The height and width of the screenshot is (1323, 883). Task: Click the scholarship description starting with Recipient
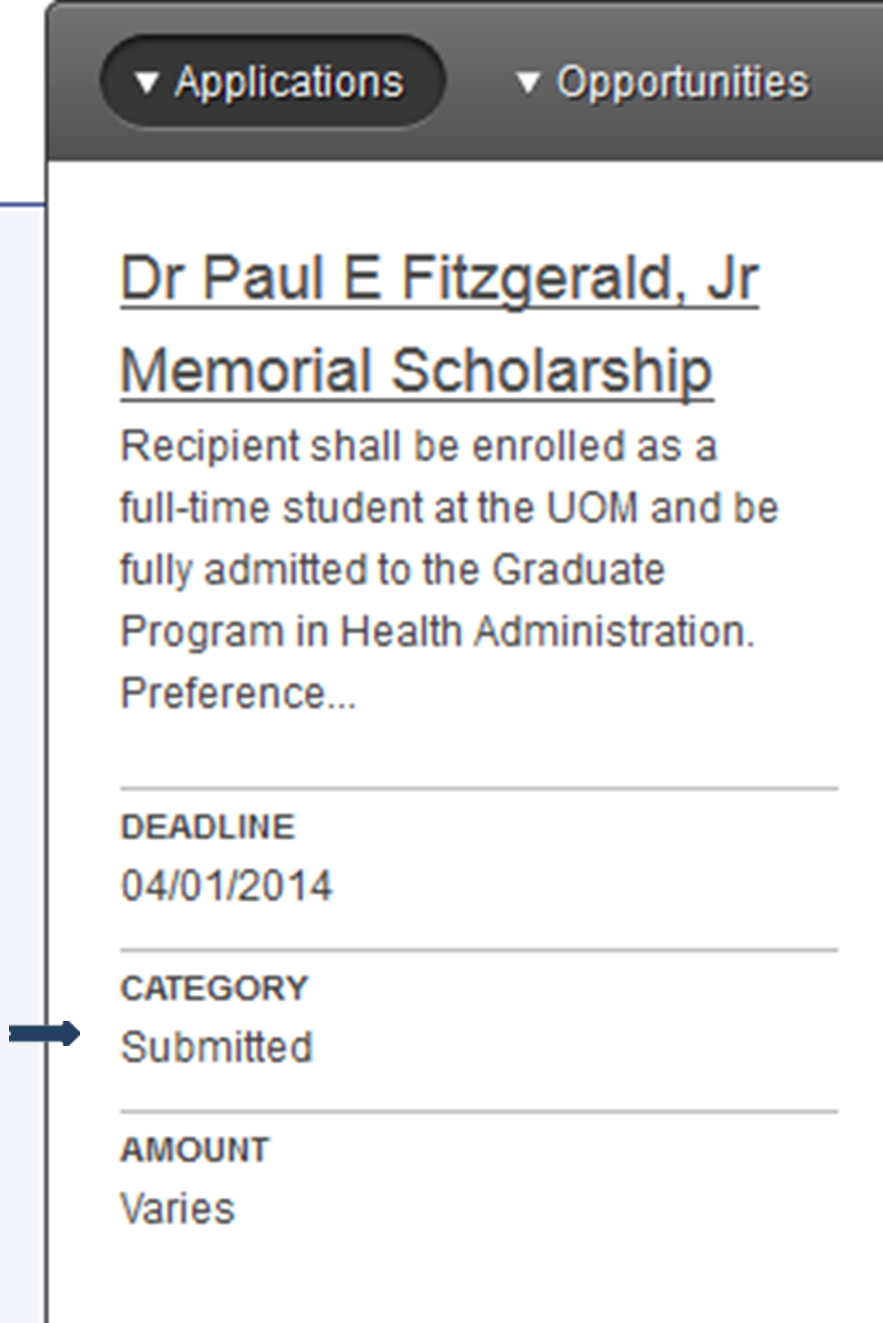point(418,446)
